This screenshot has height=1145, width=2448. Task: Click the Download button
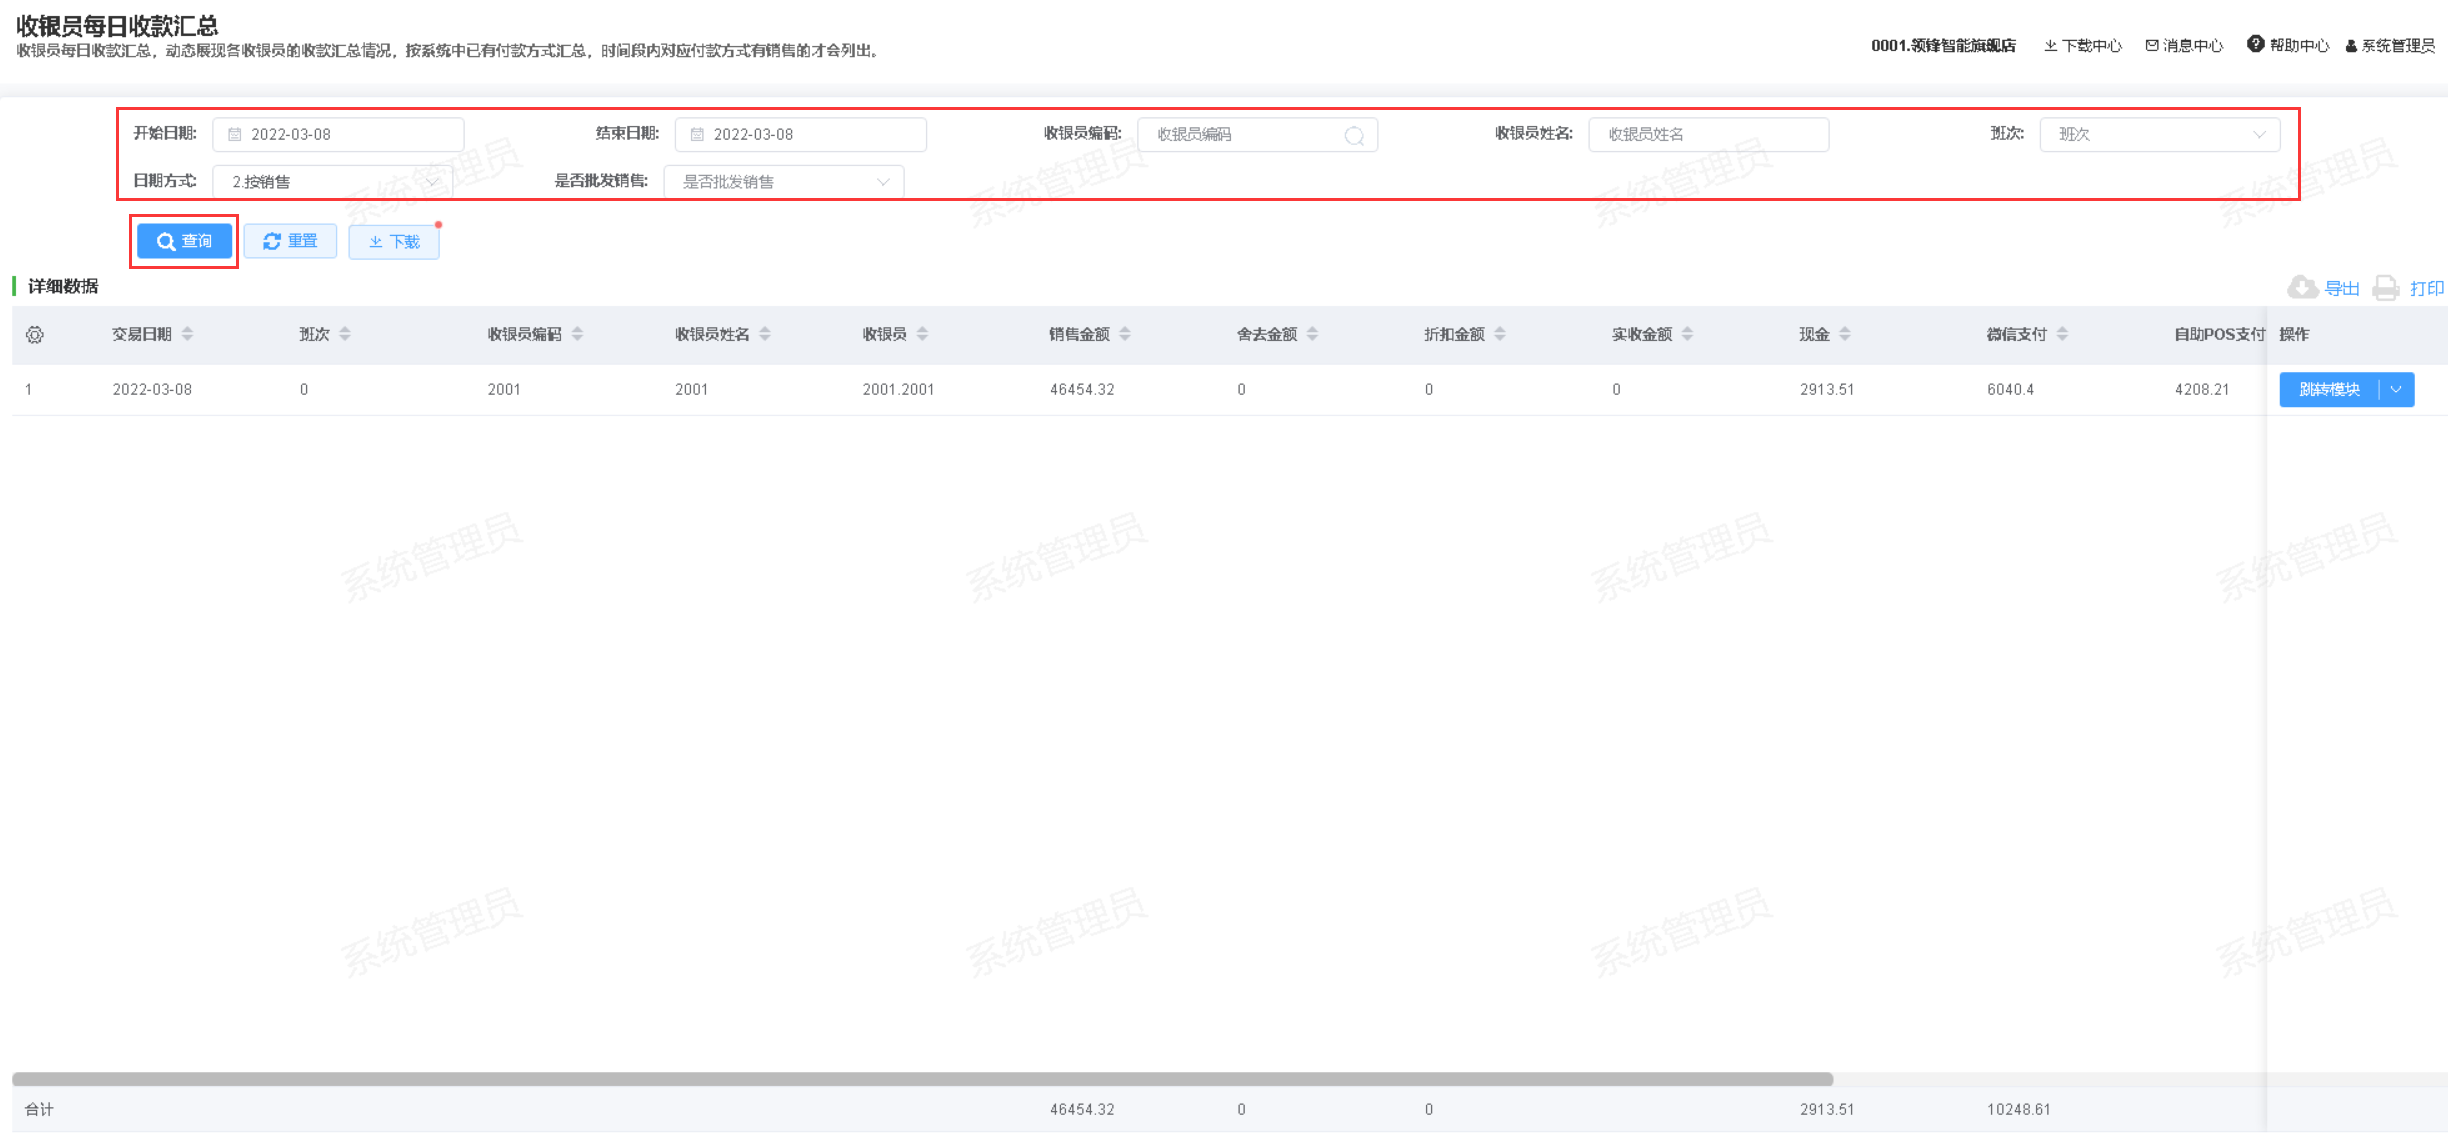pos(394,242)
